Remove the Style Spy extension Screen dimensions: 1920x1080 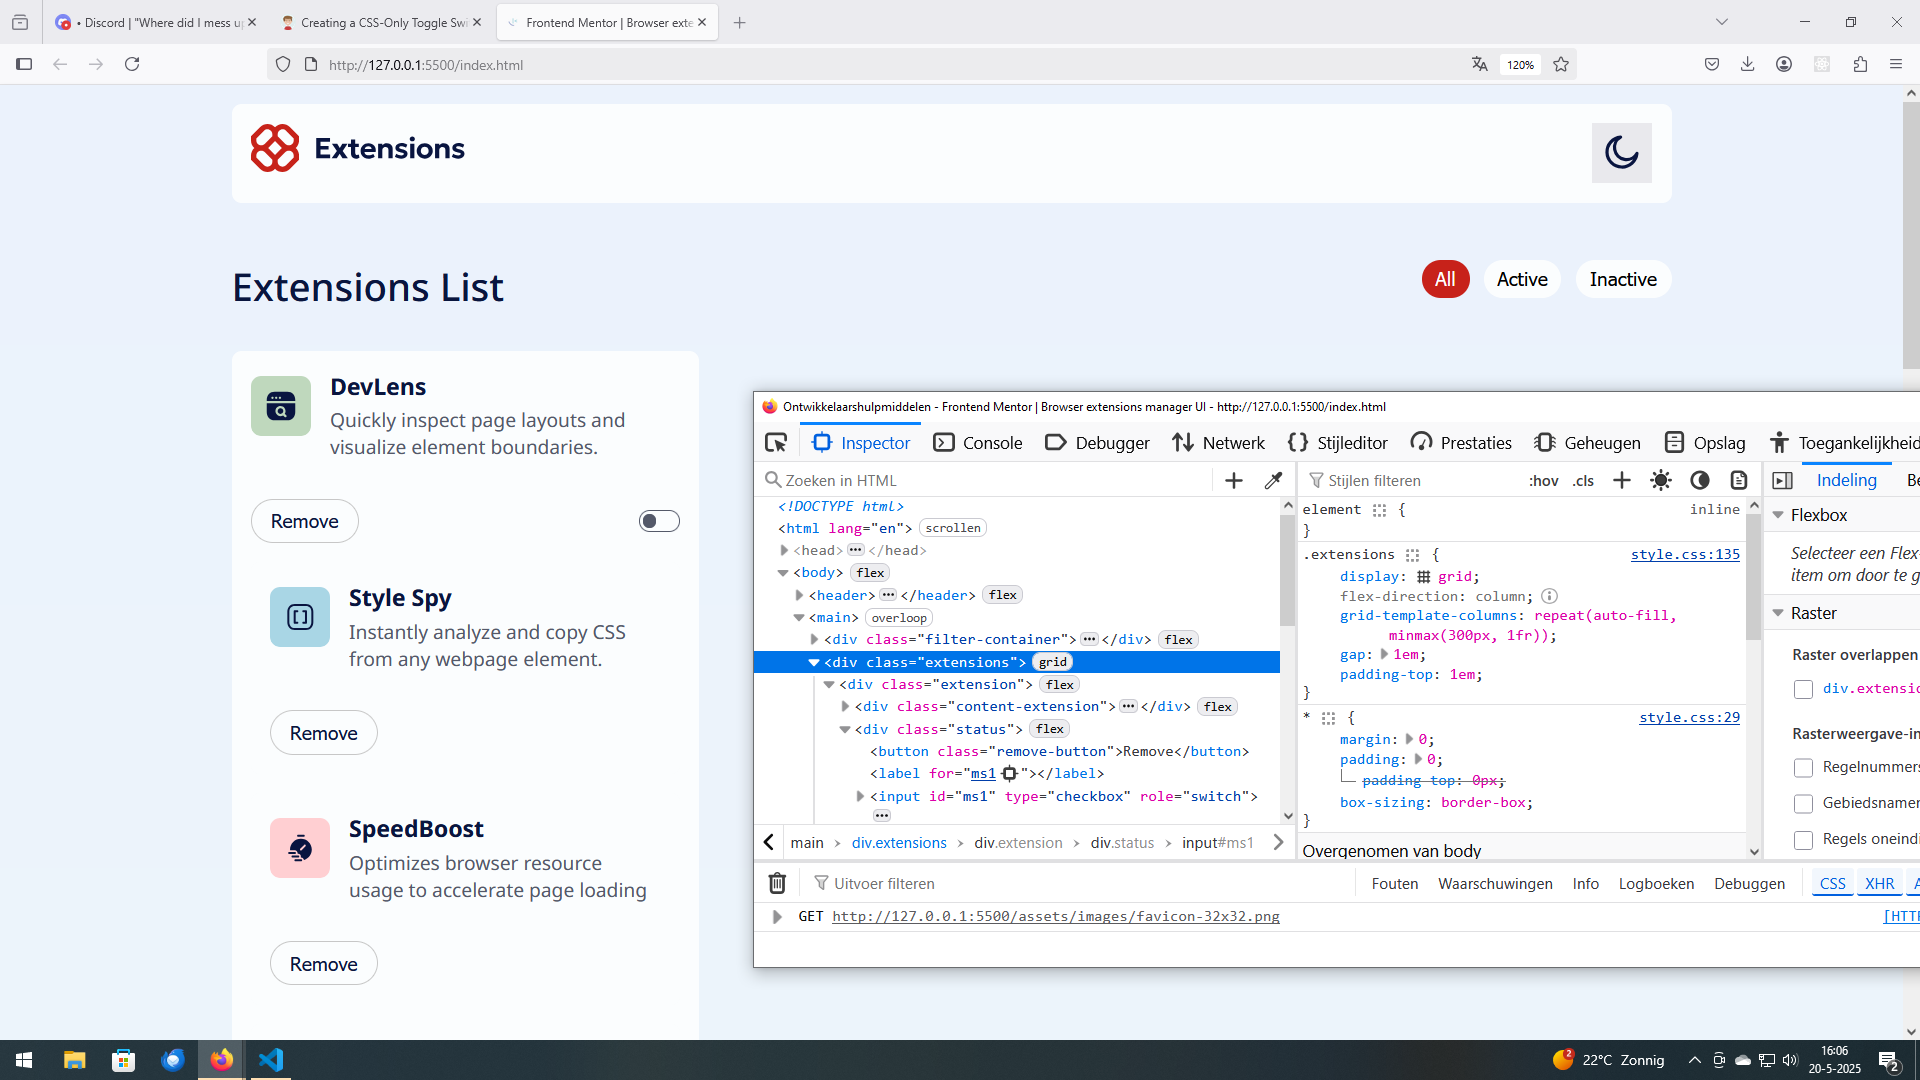tap(323, 733)
